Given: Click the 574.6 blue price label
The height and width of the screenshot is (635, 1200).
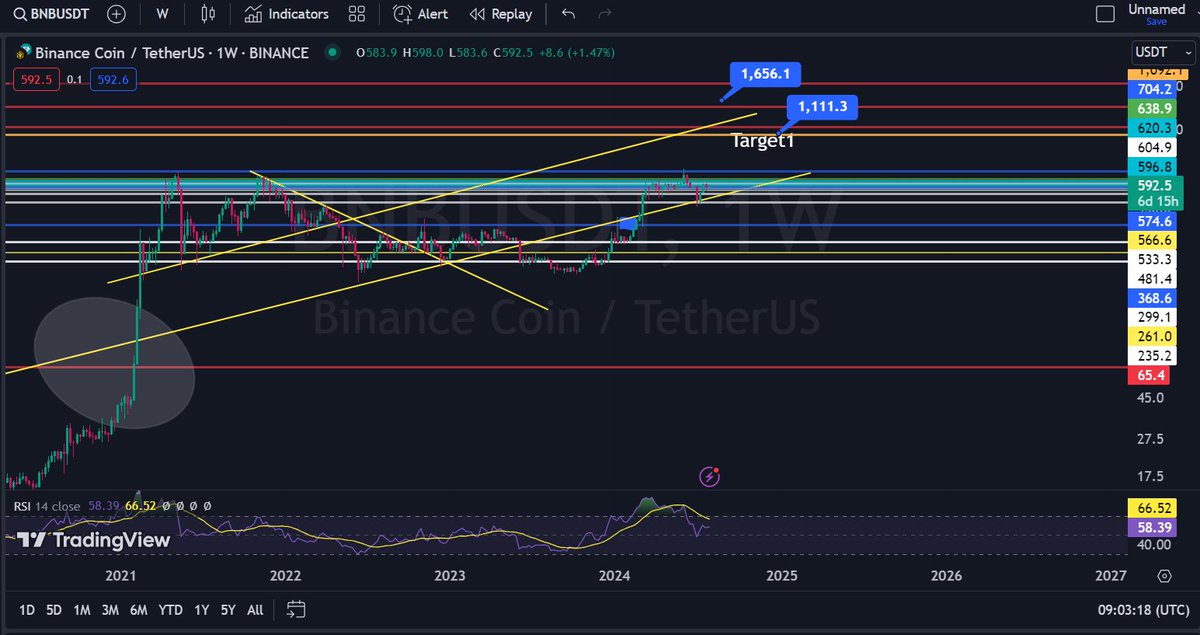Looking at the screenshot, I should [1153, 220].
